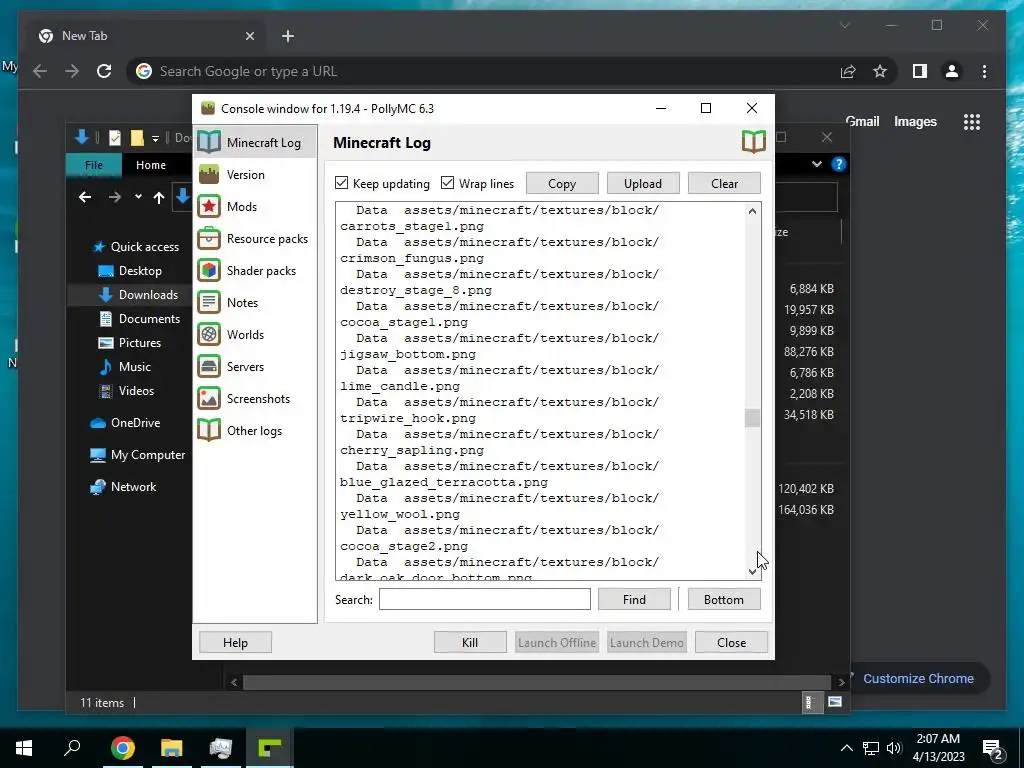The image size is (1024, 768).
Task: Copy the Minecraft log
Action: [x=562, y=184]
